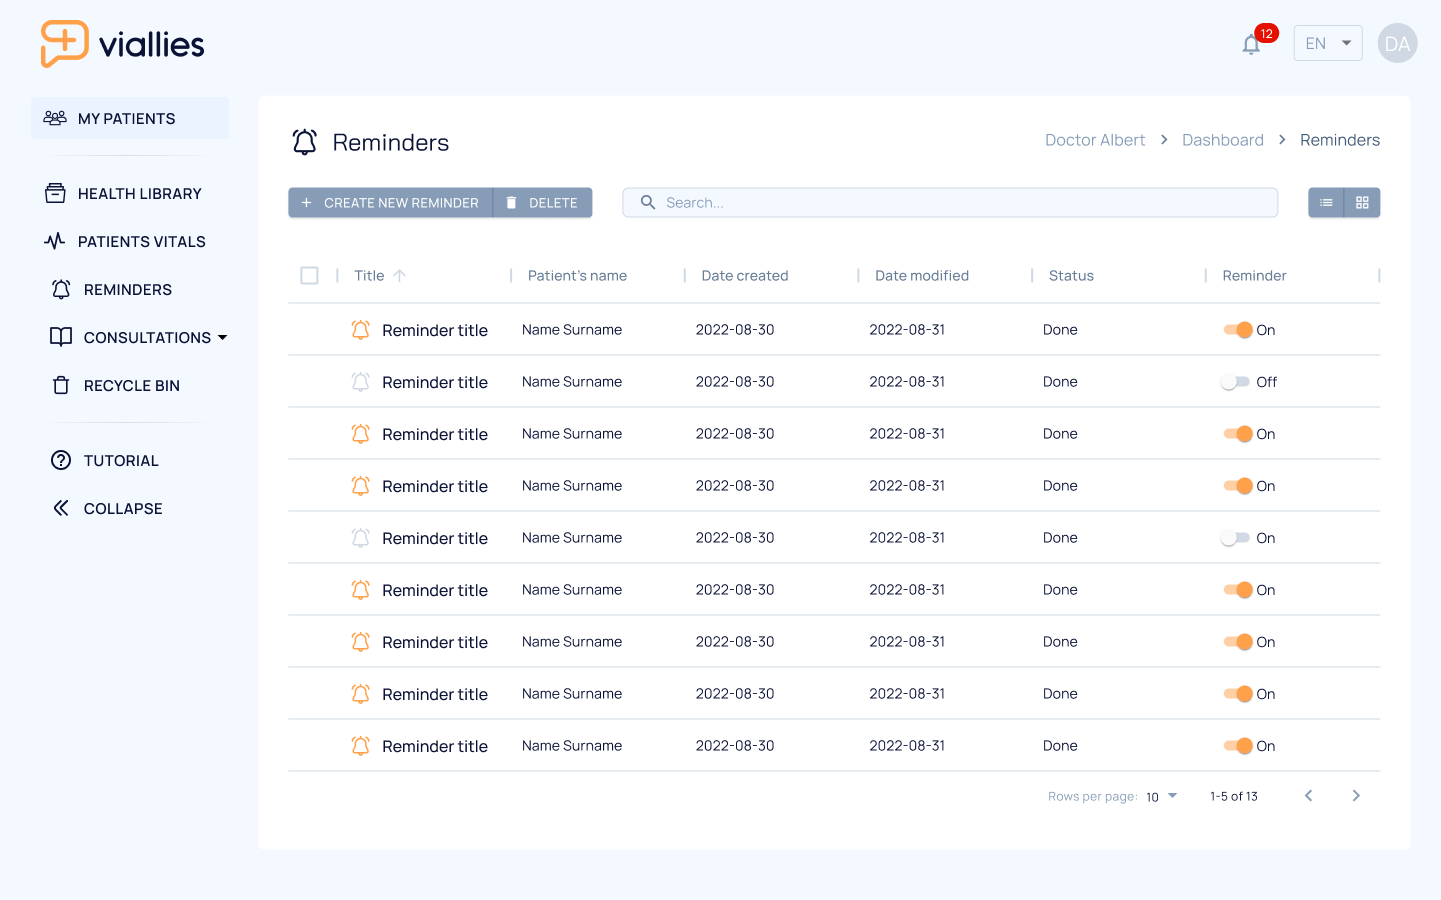1441x900 pixels.
Task: Click the Reminder column header
Action: click(1254, 276)
